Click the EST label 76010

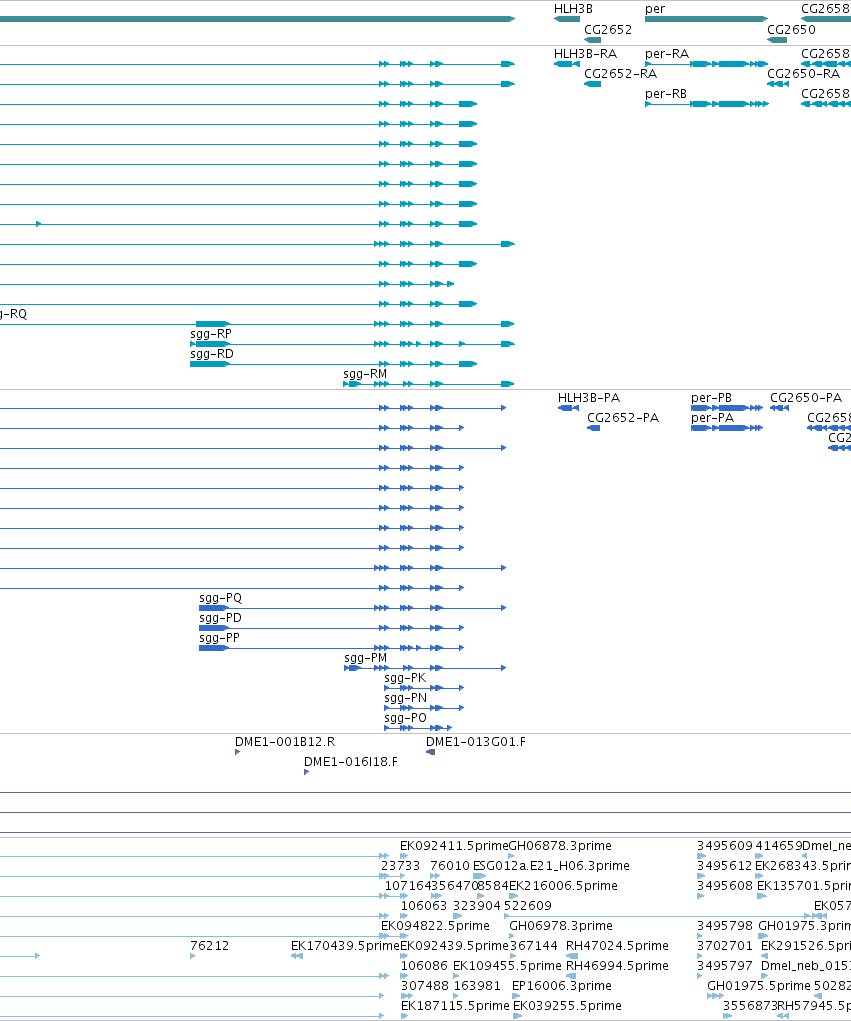coord(450,866)
